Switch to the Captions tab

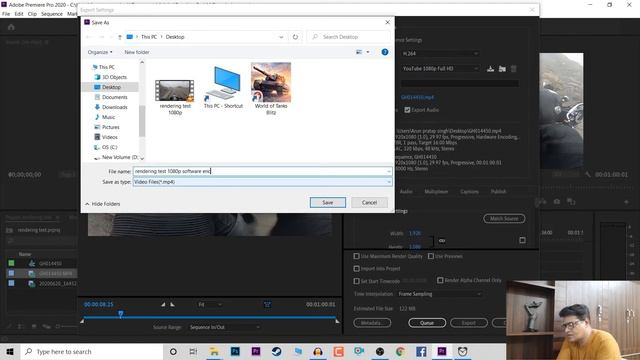click(x=469, y=191)
